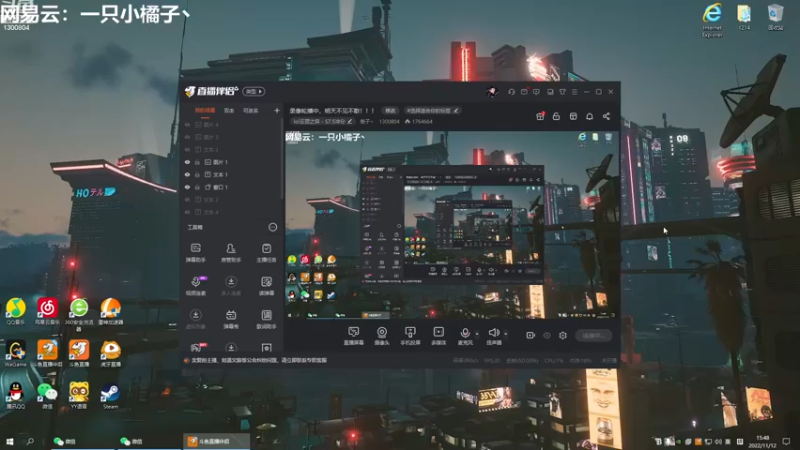Click the record video icon beside settings
The image size is (800, 450).
point(530,335)
